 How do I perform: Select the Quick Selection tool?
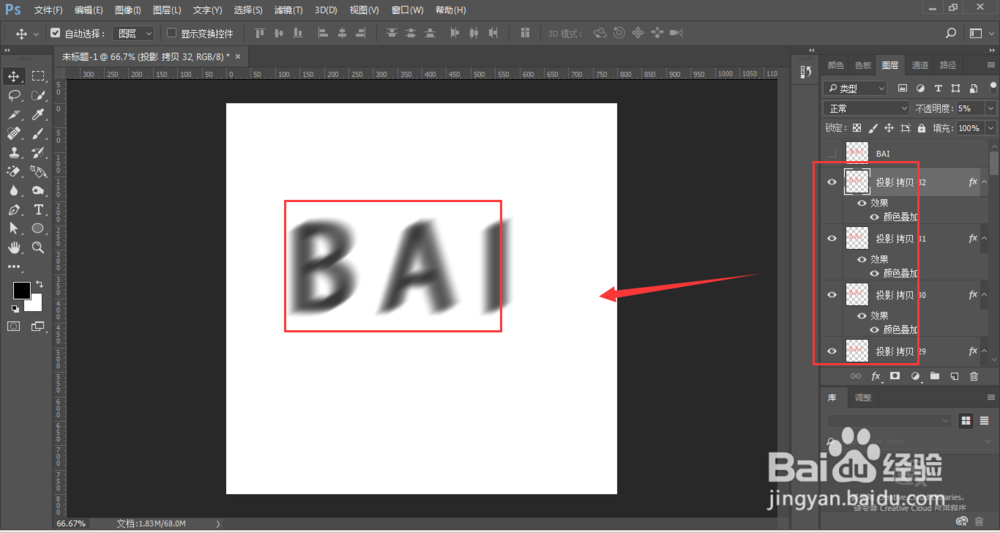click(38, 96)
